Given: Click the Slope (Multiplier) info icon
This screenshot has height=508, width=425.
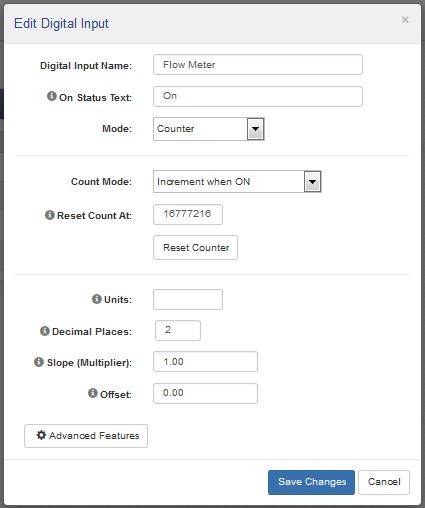Looking at the screenshot, I should [39, 362].
